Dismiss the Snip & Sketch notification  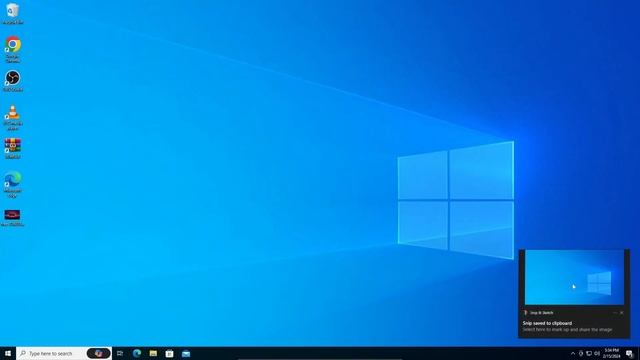622,313
